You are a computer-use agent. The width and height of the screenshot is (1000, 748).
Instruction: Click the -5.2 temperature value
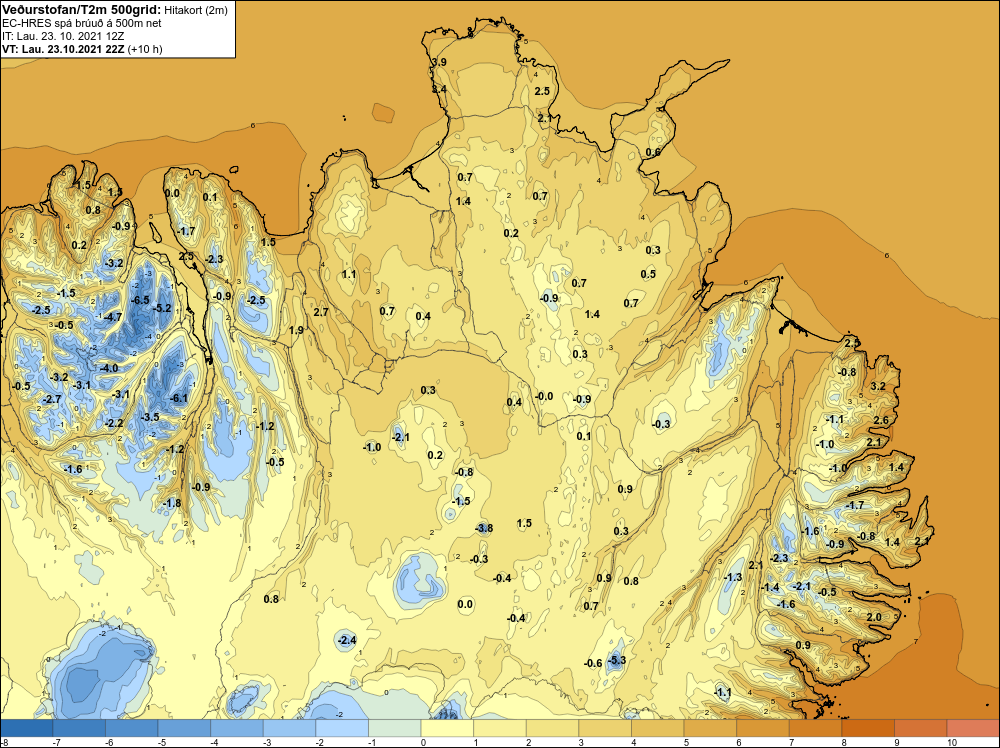[162, 308]
